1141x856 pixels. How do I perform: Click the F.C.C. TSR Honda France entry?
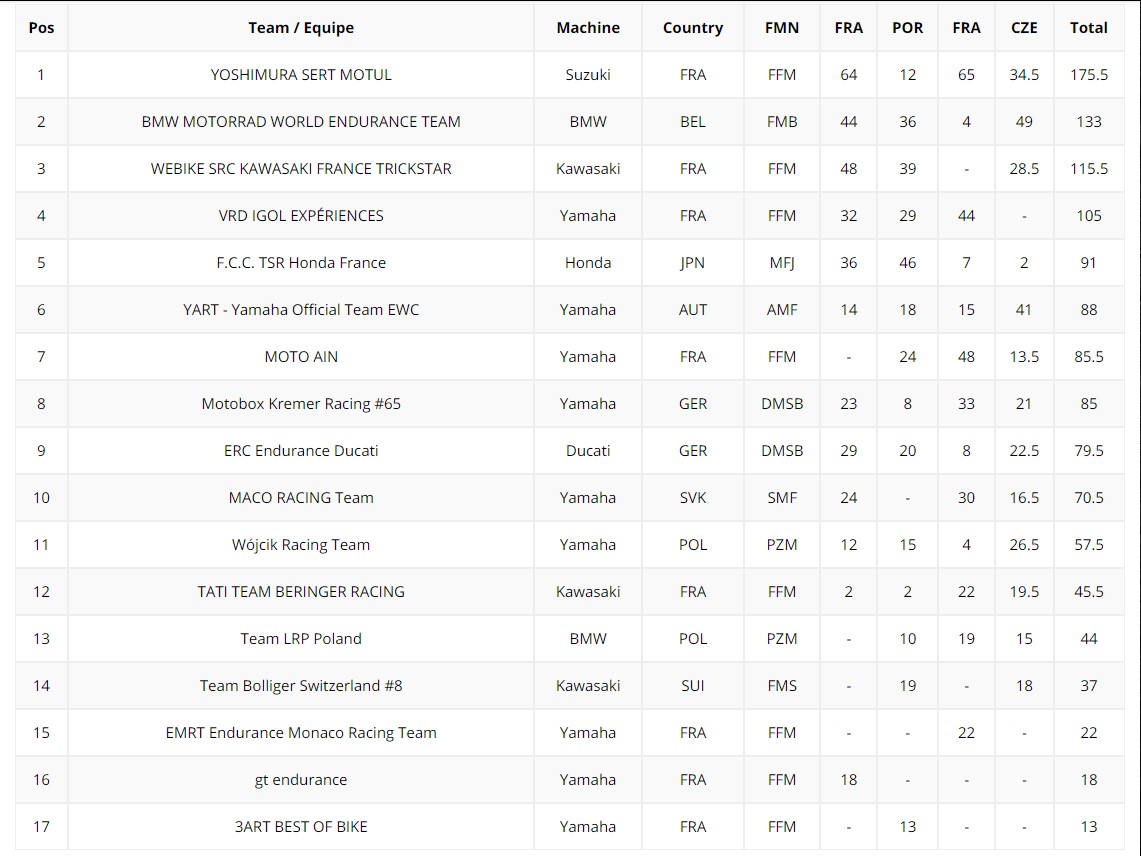pyautogui.click(x=301, y=263)
